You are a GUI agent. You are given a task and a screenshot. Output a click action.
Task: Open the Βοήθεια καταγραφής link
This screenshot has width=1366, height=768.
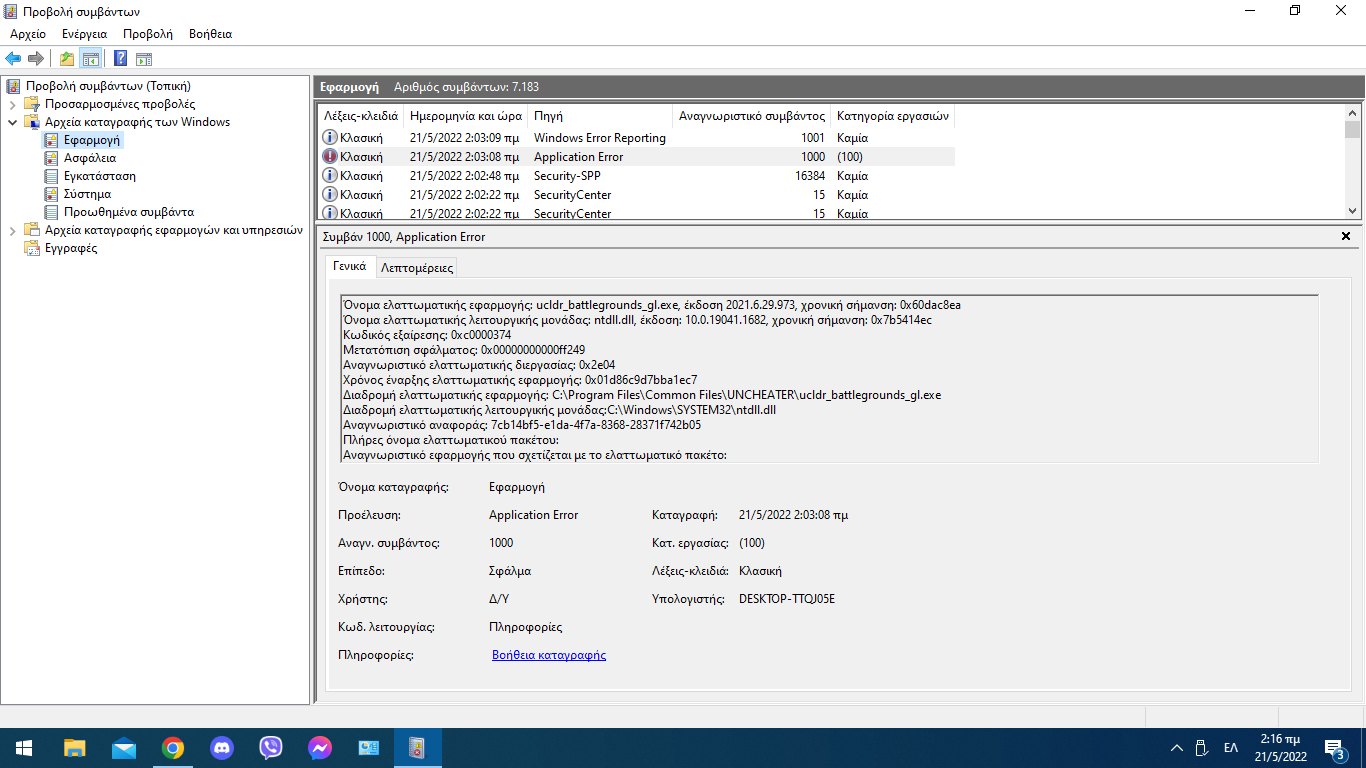click(549, 655)
